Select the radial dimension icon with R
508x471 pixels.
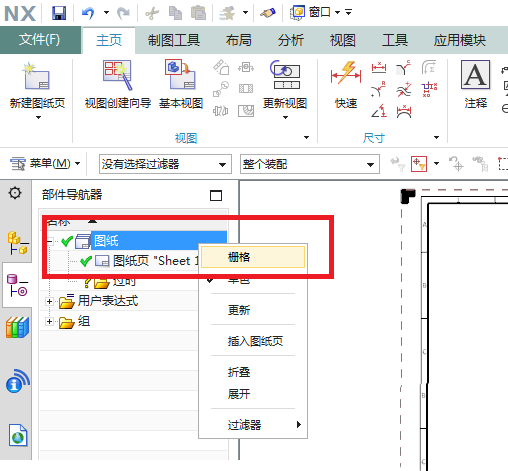point(379,89)
